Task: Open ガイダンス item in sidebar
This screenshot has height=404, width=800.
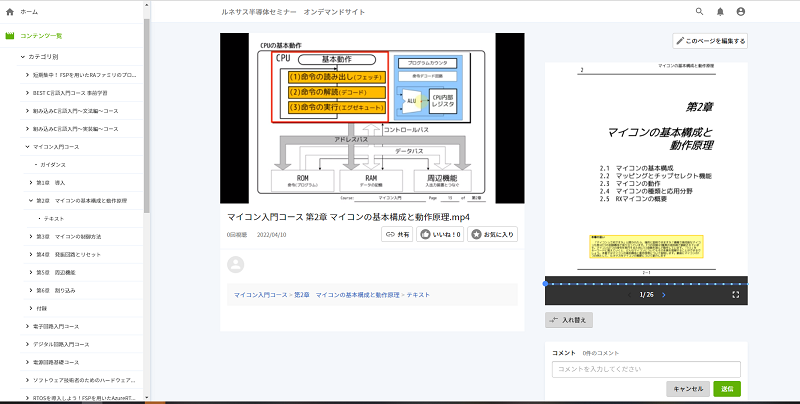Action: [53, 165]
